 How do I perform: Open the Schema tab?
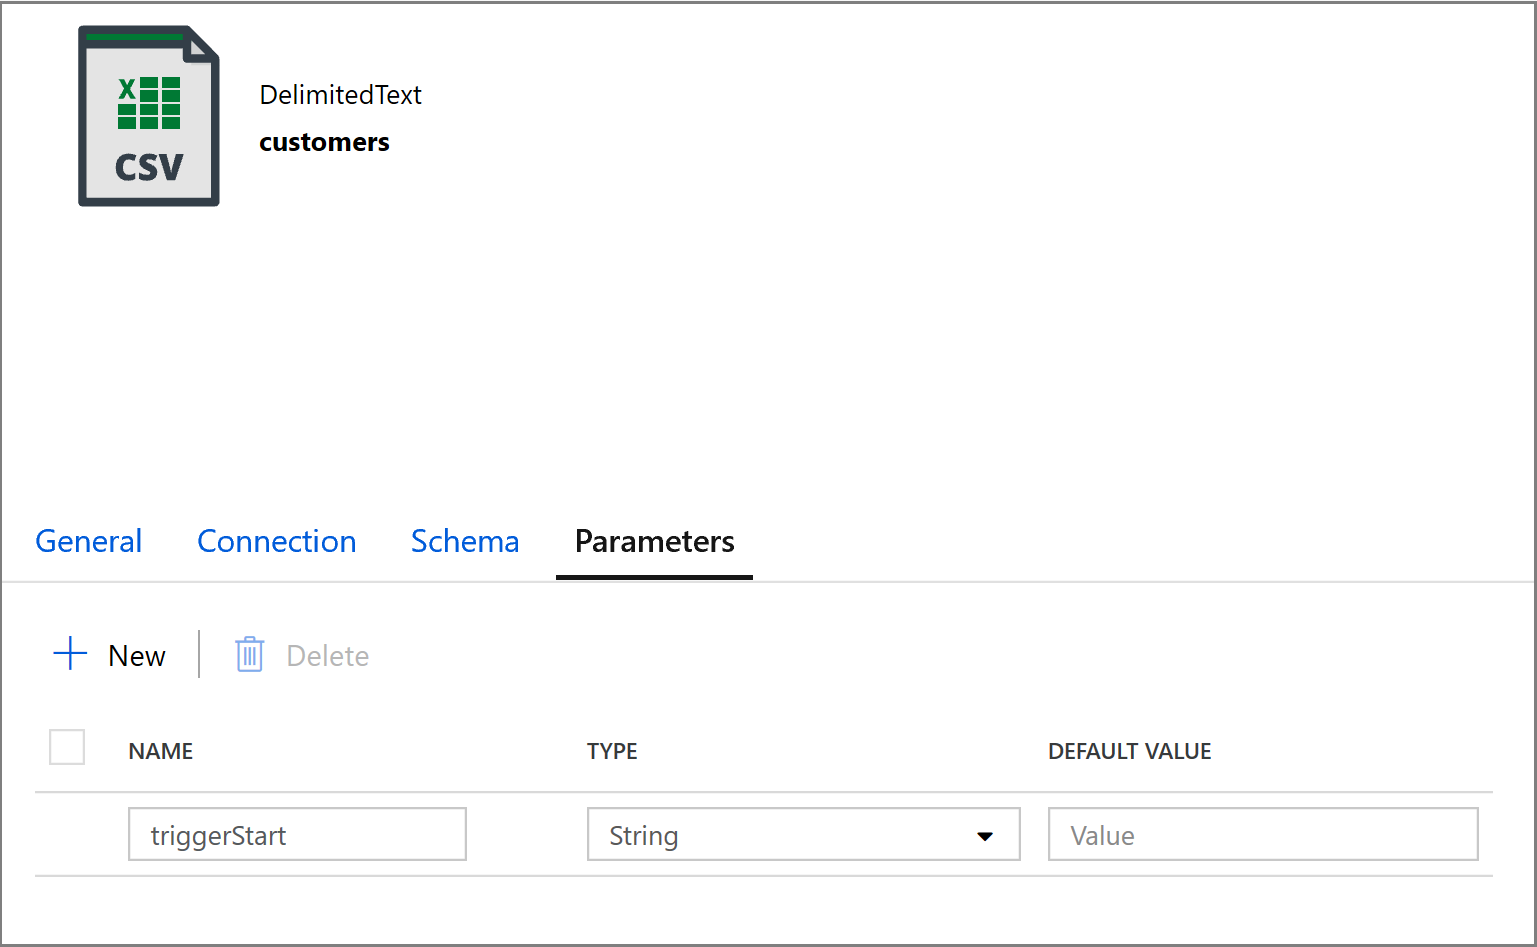pyautogui.click(x=464, y=541)
